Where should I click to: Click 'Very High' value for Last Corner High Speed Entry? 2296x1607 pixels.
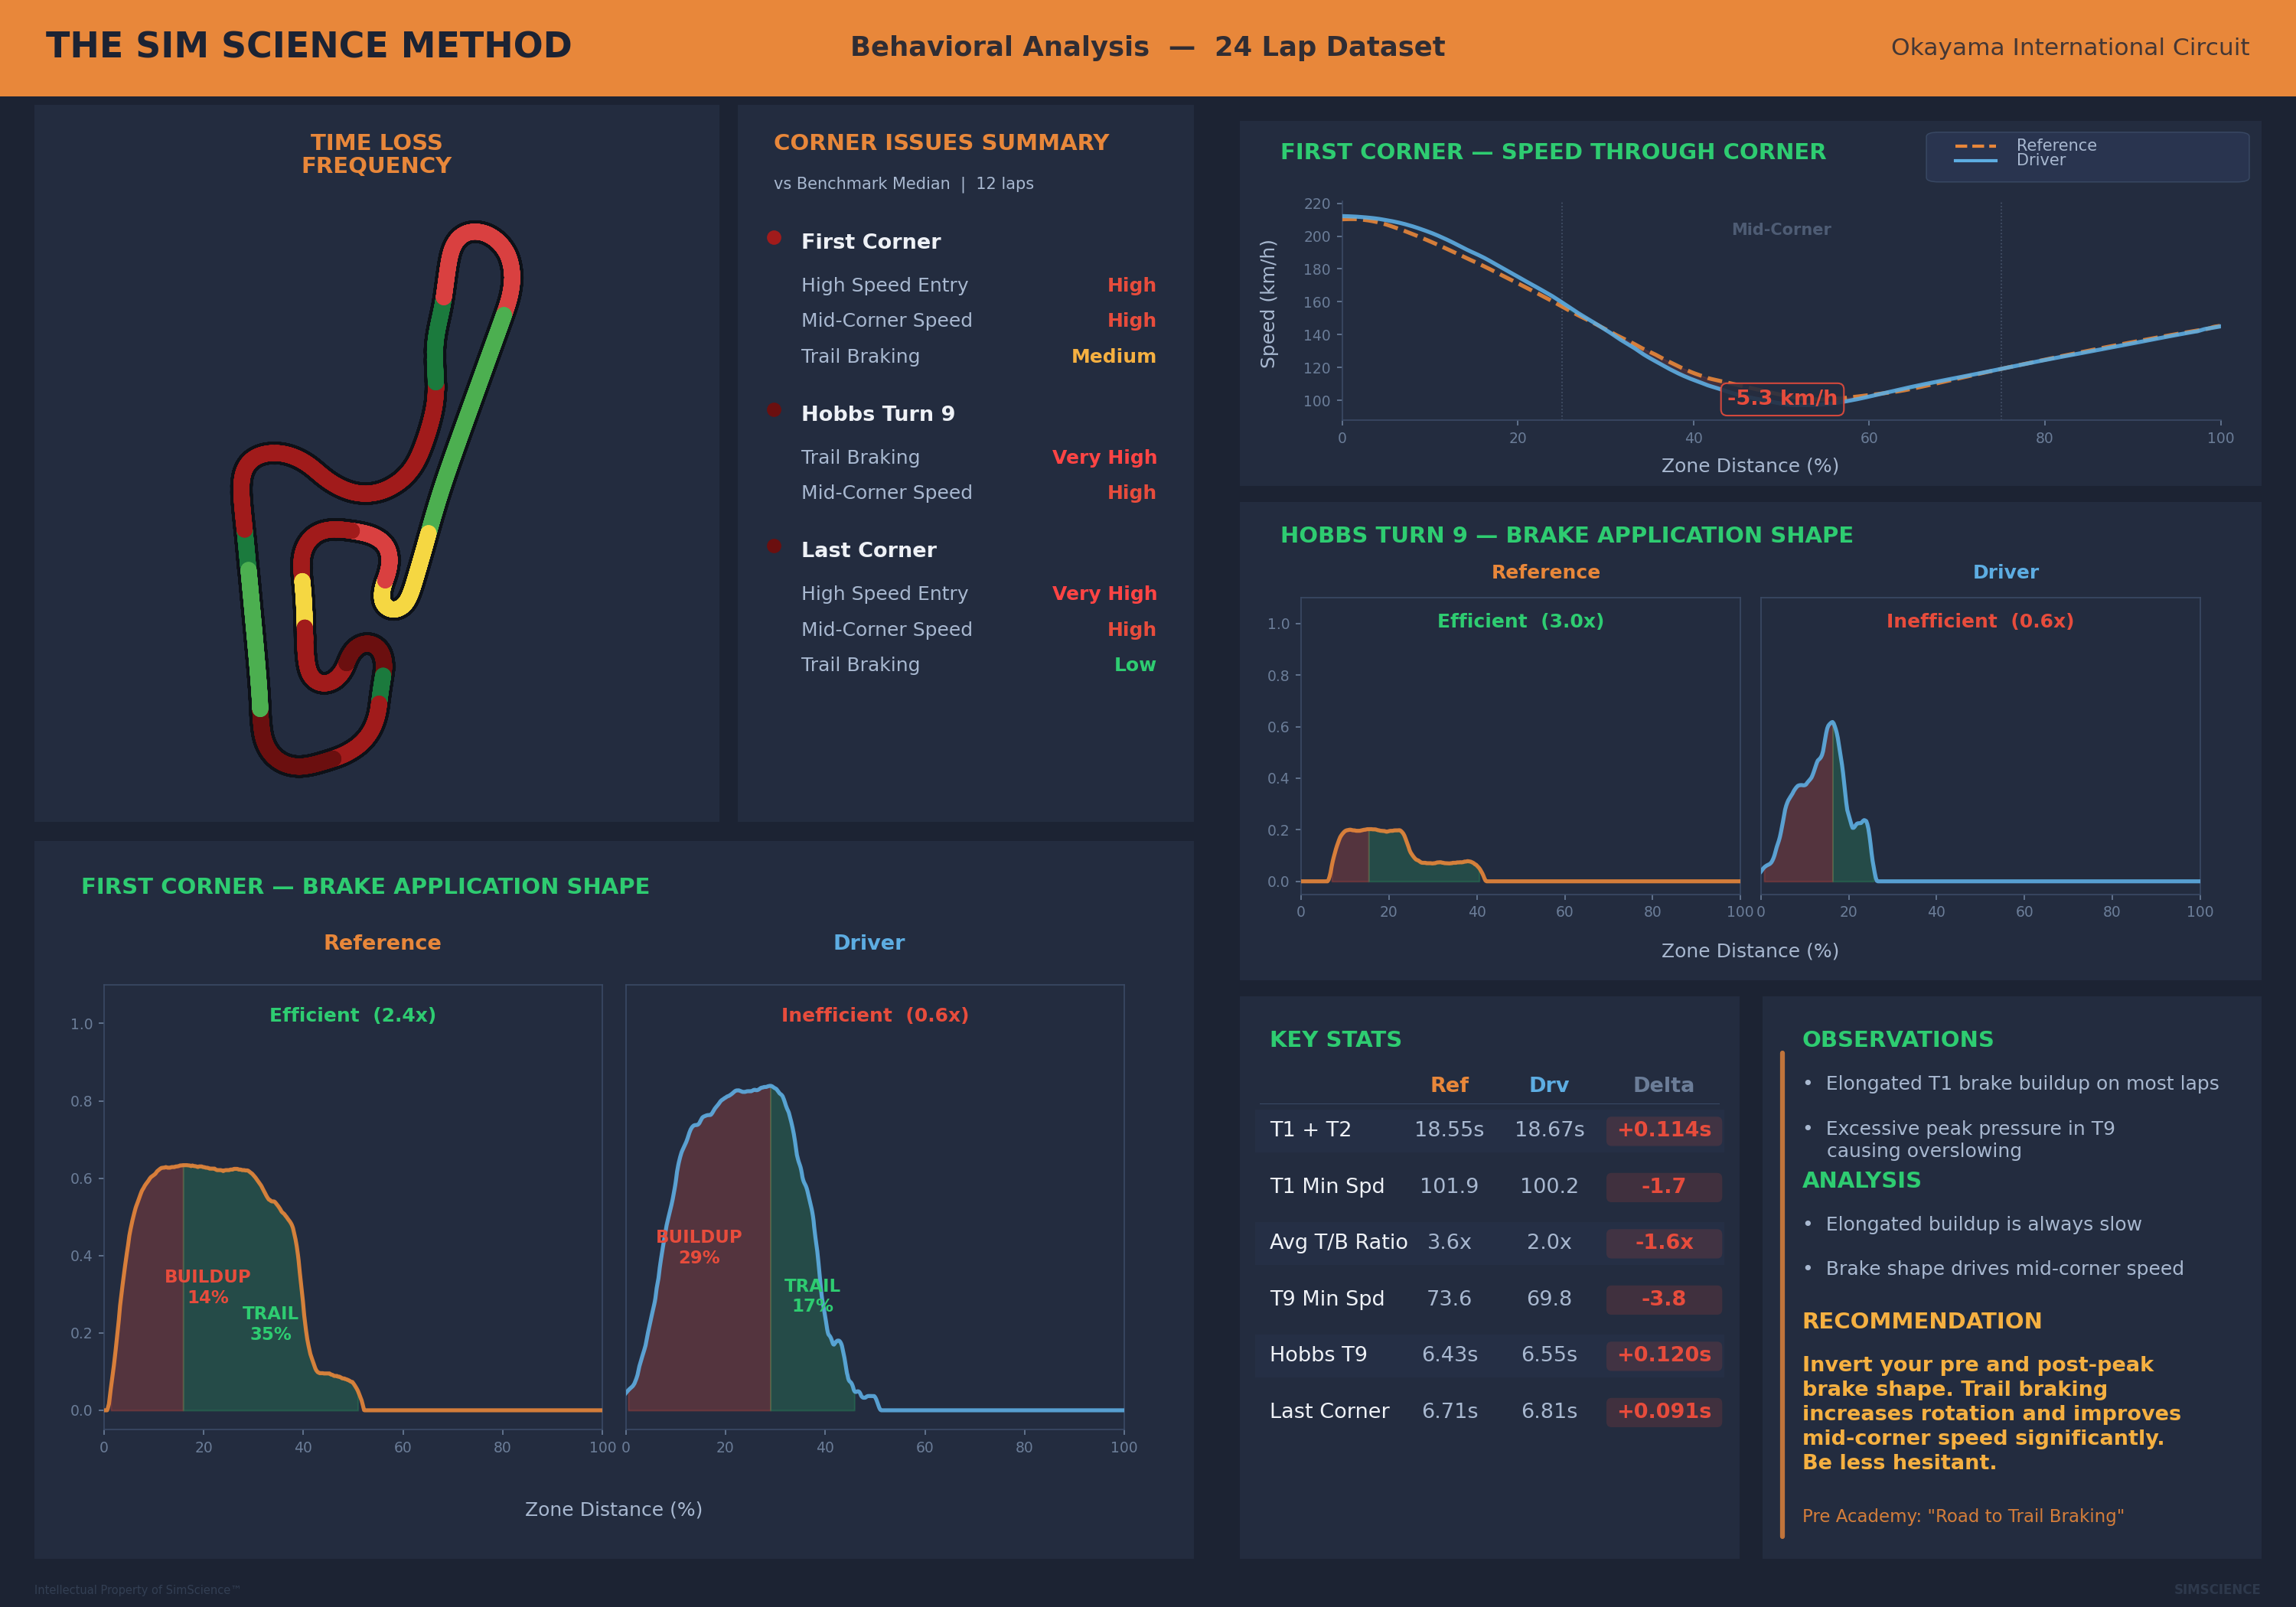1104,593
